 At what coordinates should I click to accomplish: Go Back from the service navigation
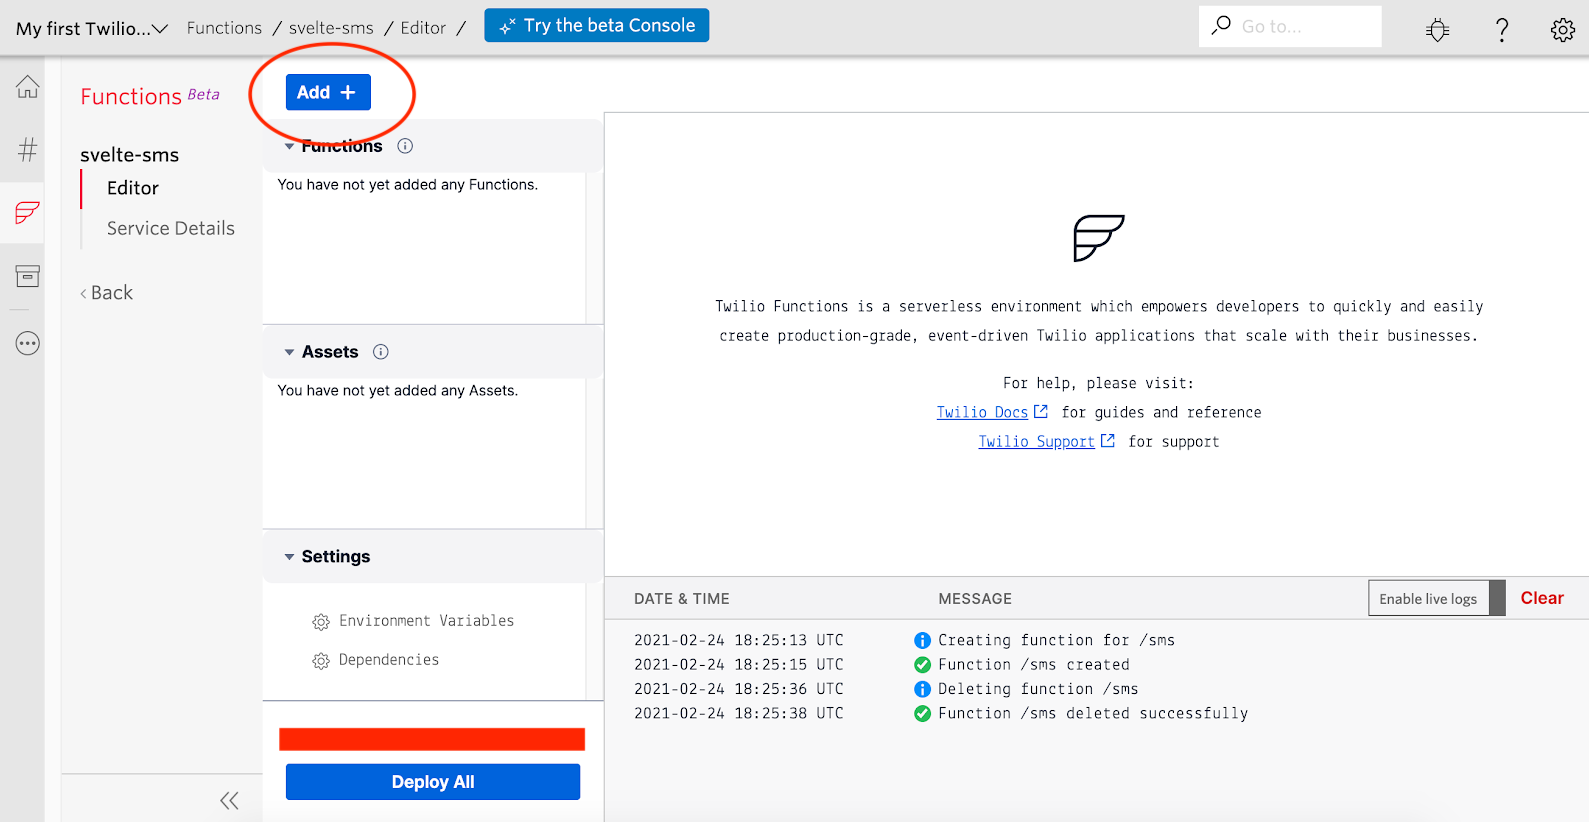tap(106, 293)
